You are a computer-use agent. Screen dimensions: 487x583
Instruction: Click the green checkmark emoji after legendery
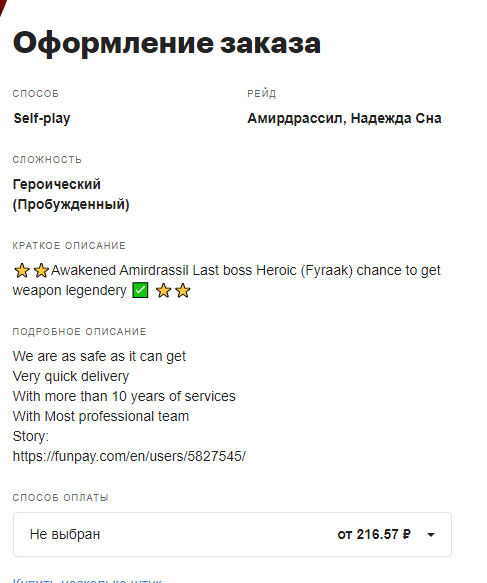[141, 290]
